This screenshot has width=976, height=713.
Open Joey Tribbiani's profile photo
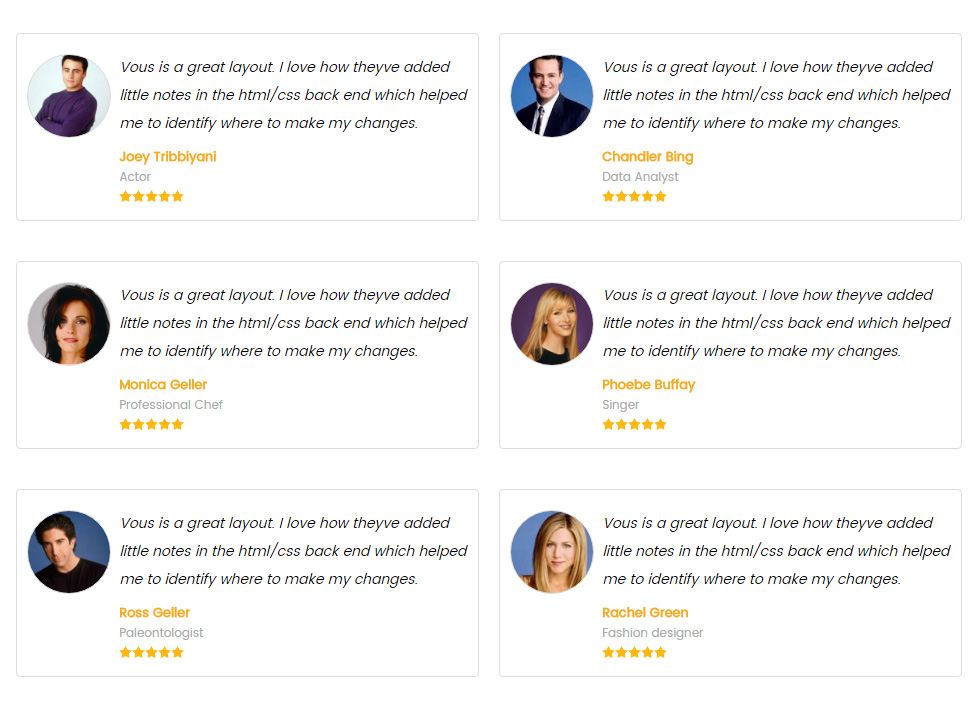pyautogui.click(x=68, y=95)
